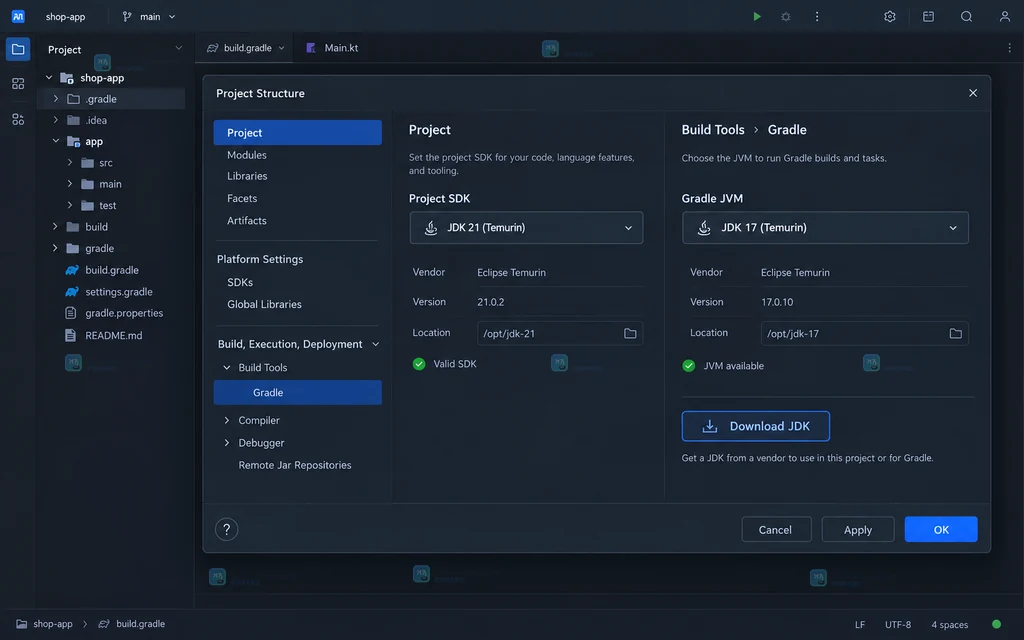The image size is (1024, 640).
Task: Click the 4 spaces indent indicator
Action: 950,624
